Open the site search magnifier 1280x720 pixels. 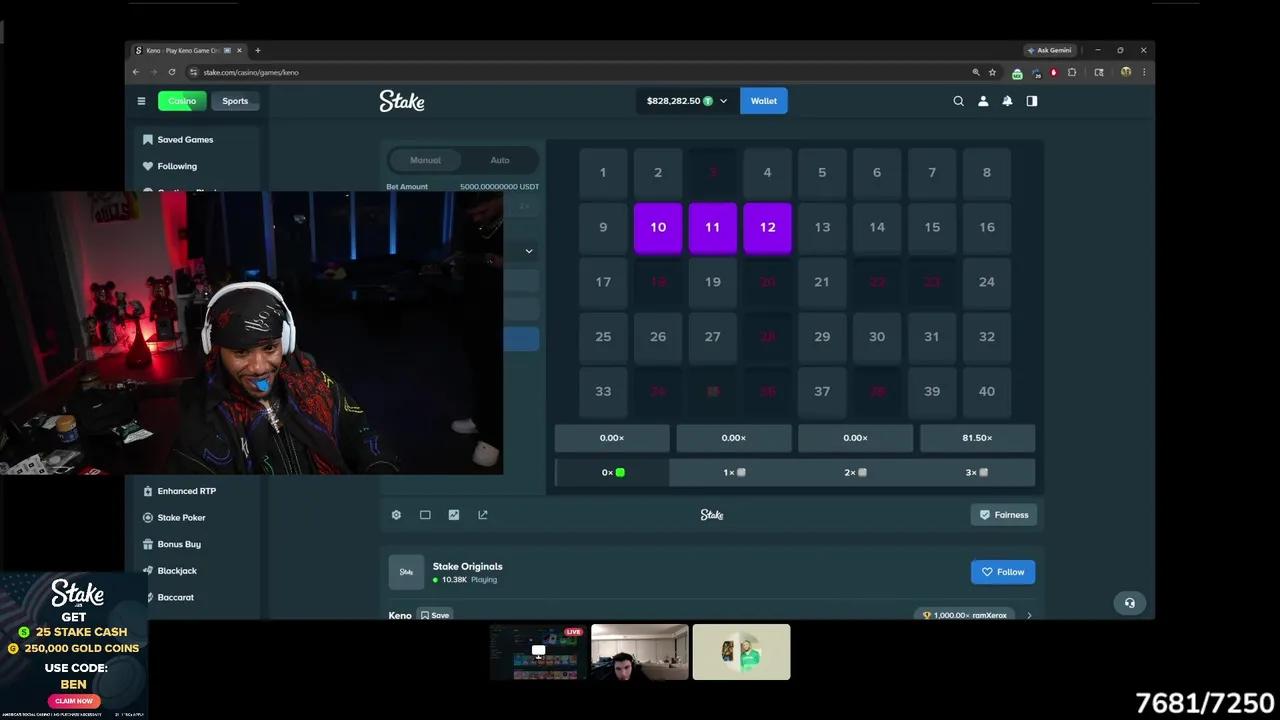[958, 101]
